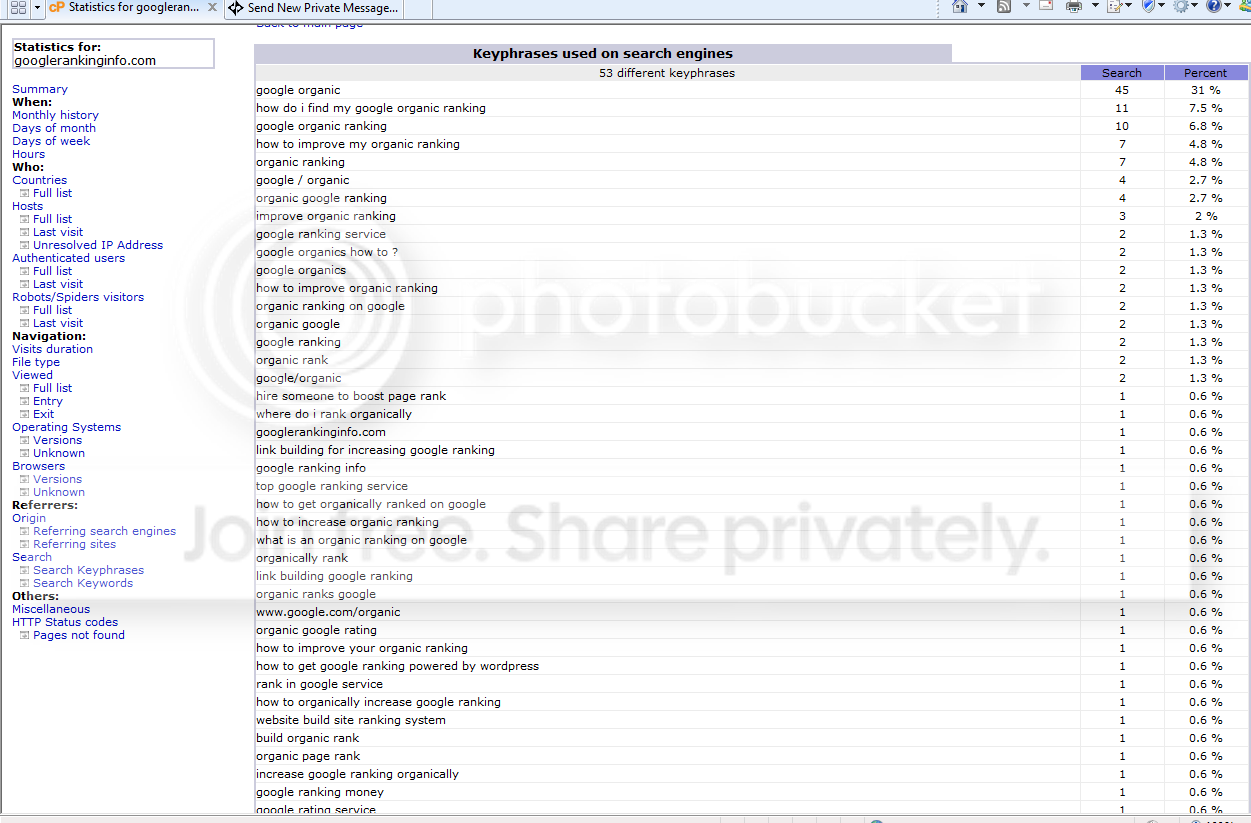The image size is (1251, 823).
Task: Open the Safety button dropdown arrow
Action: click(x=1162, y=6)
